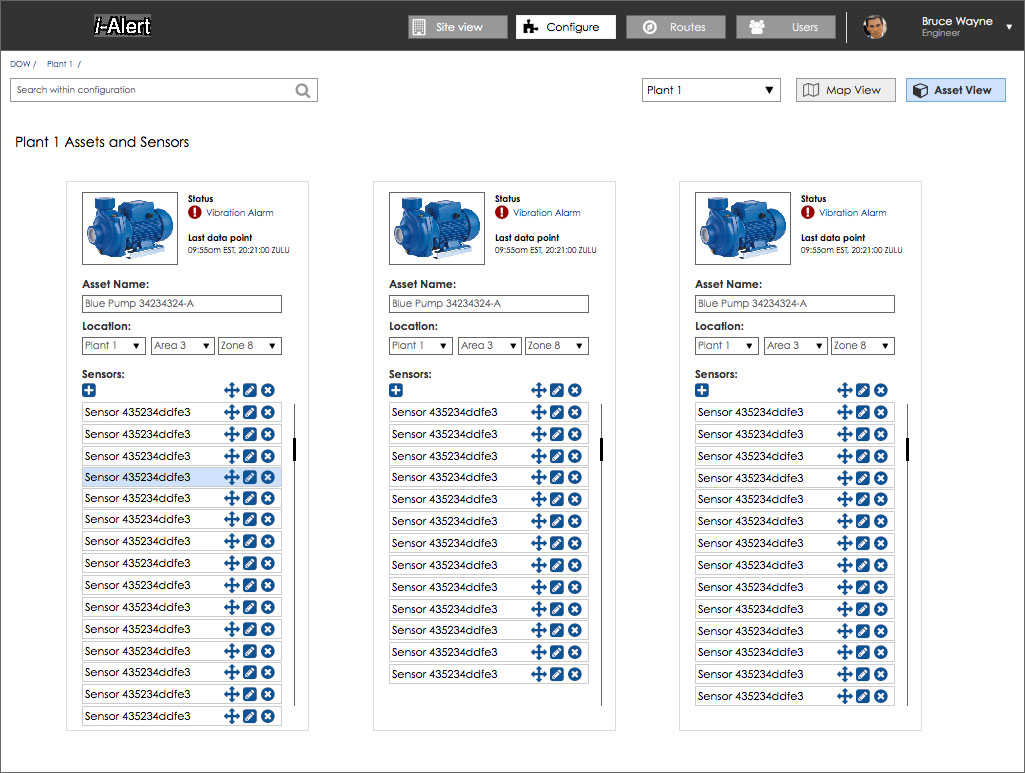Switch to Map View

(x=846, y=90)
